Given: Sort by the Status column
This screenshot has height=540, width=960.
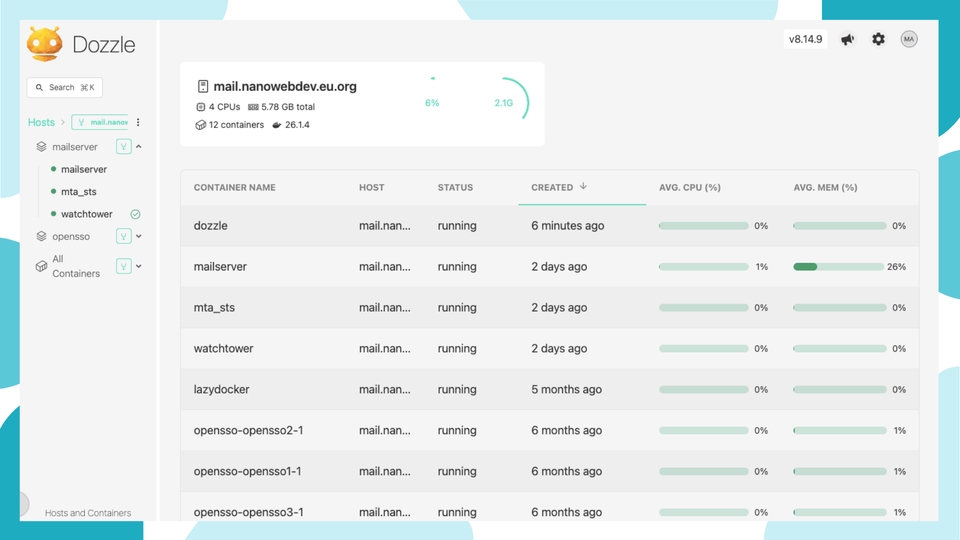Looking at the screenshot, I should [455, 187].
